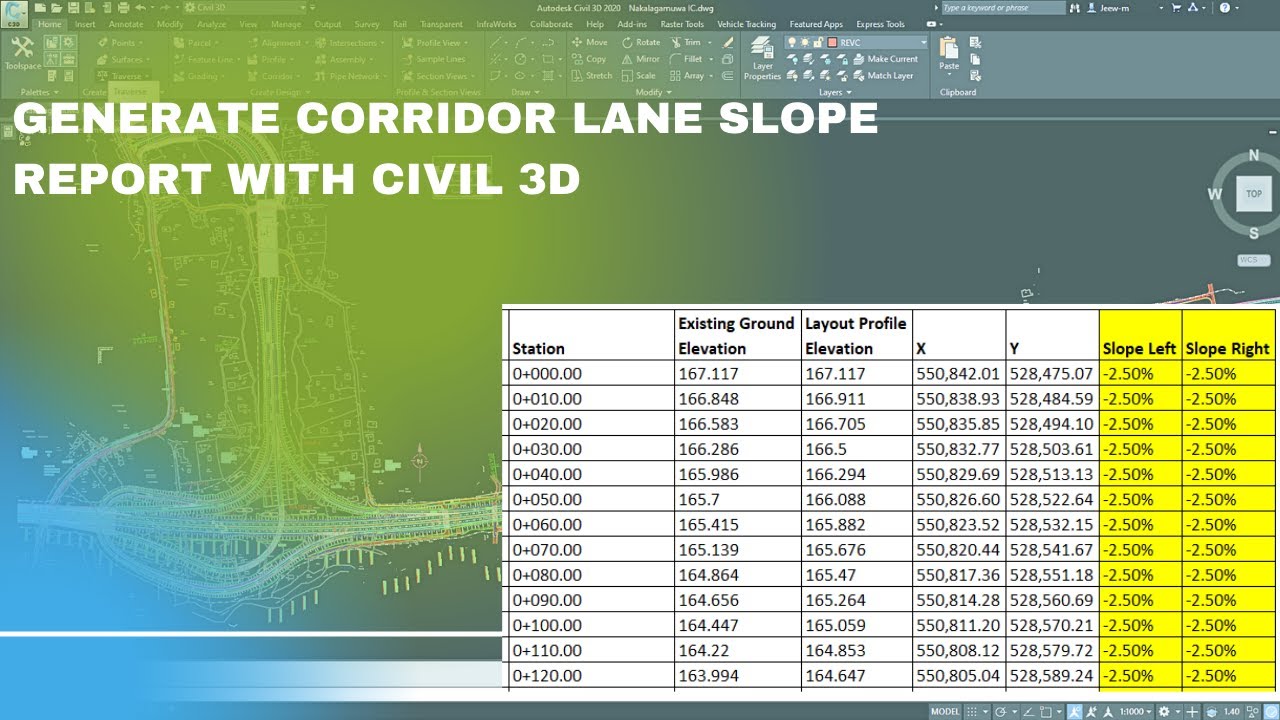Click the 164.647 layout profile elevation cell
Screen dimensions: 1280x720
click(856, 675)
